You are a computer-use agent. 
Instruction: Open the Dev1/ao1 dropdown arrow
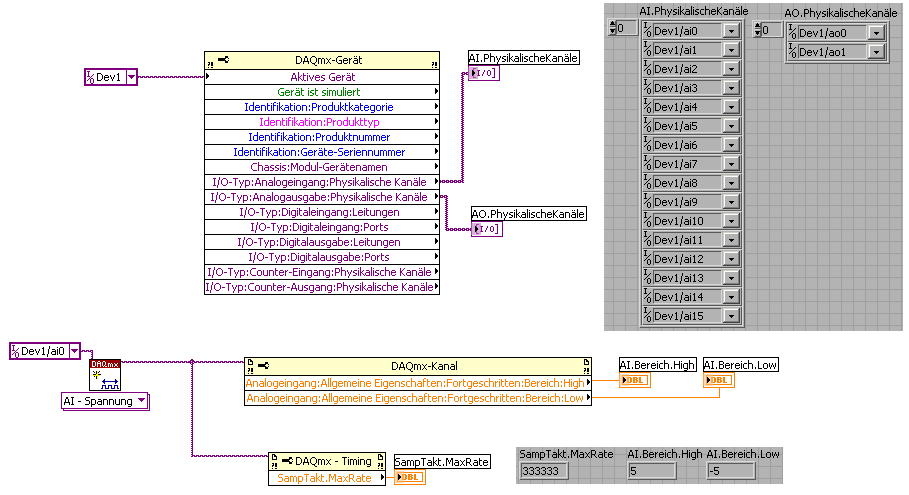coord(877,53)
